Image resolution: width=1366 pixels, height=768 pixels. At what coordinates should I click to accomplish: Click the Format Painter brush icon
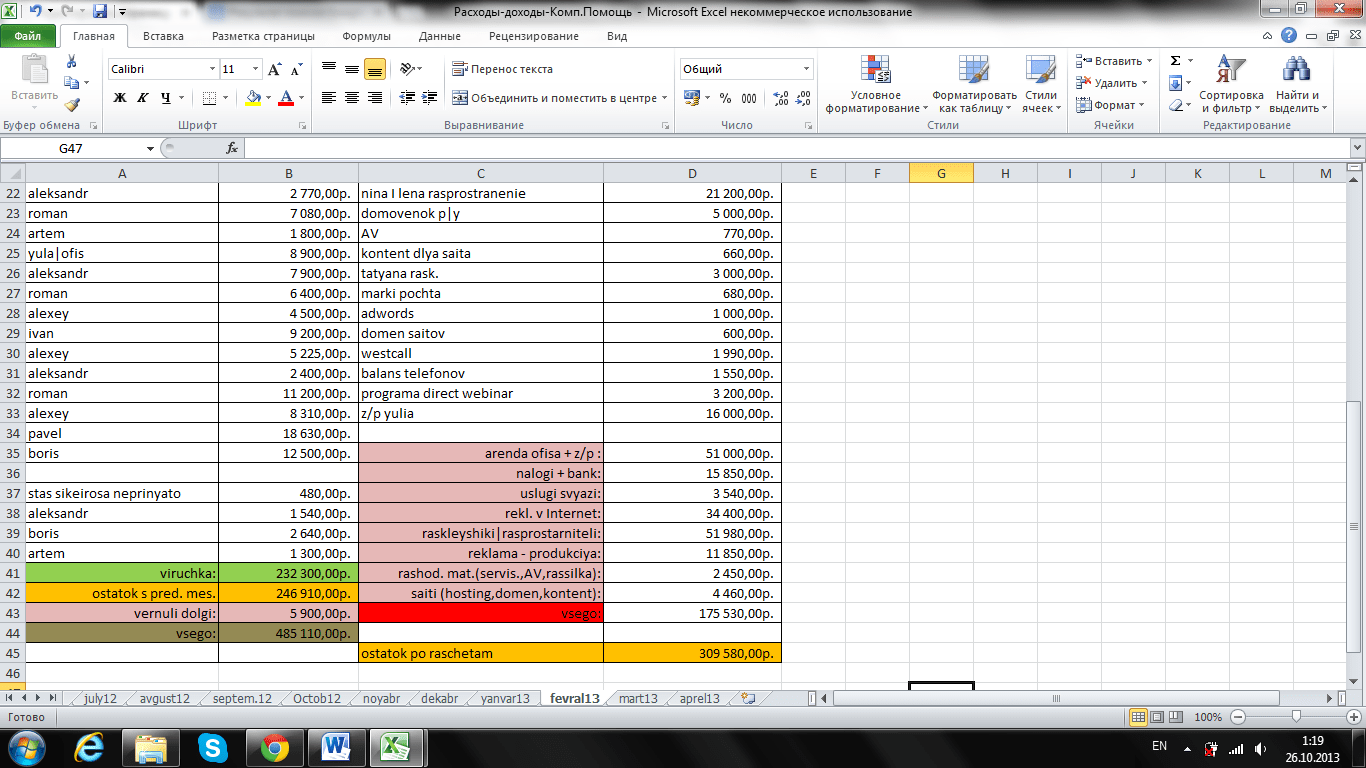tap(71, 104)
